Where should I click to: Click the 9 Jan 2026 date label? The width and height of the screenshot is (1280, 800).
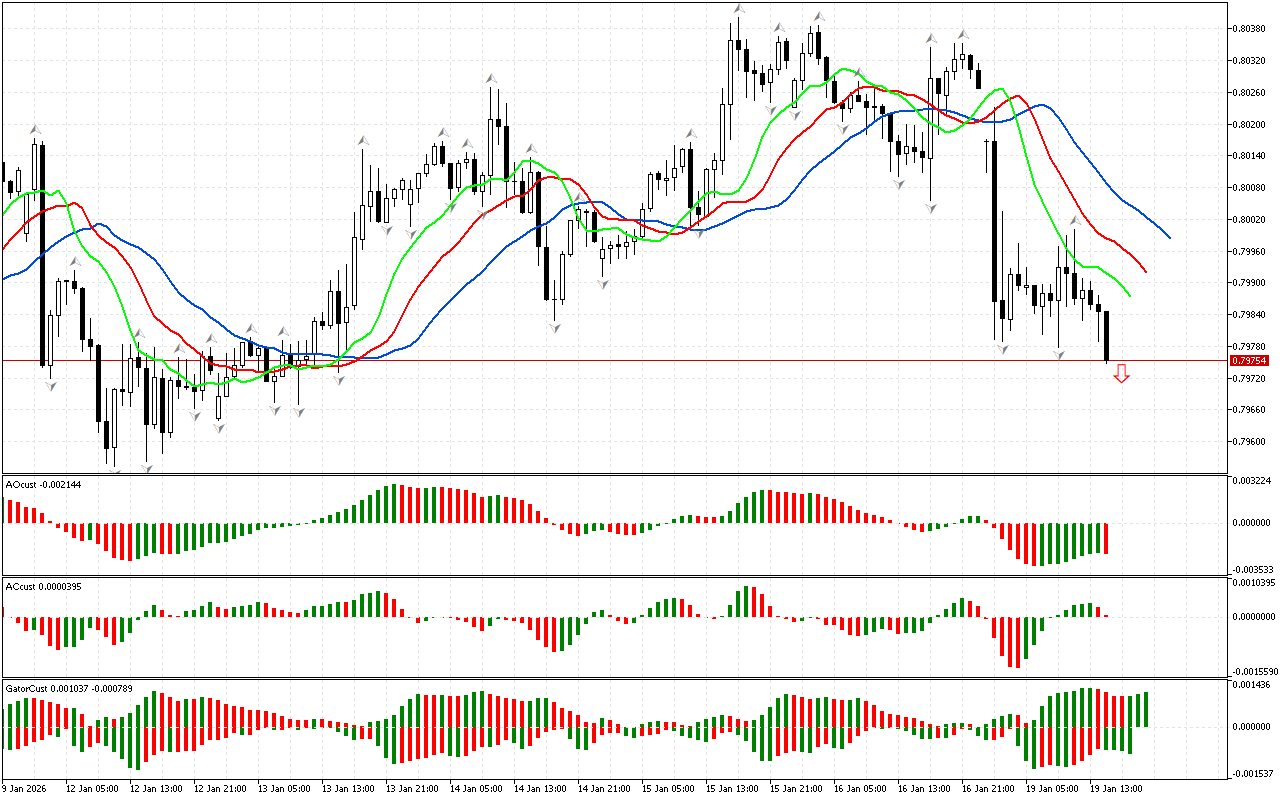25,788
